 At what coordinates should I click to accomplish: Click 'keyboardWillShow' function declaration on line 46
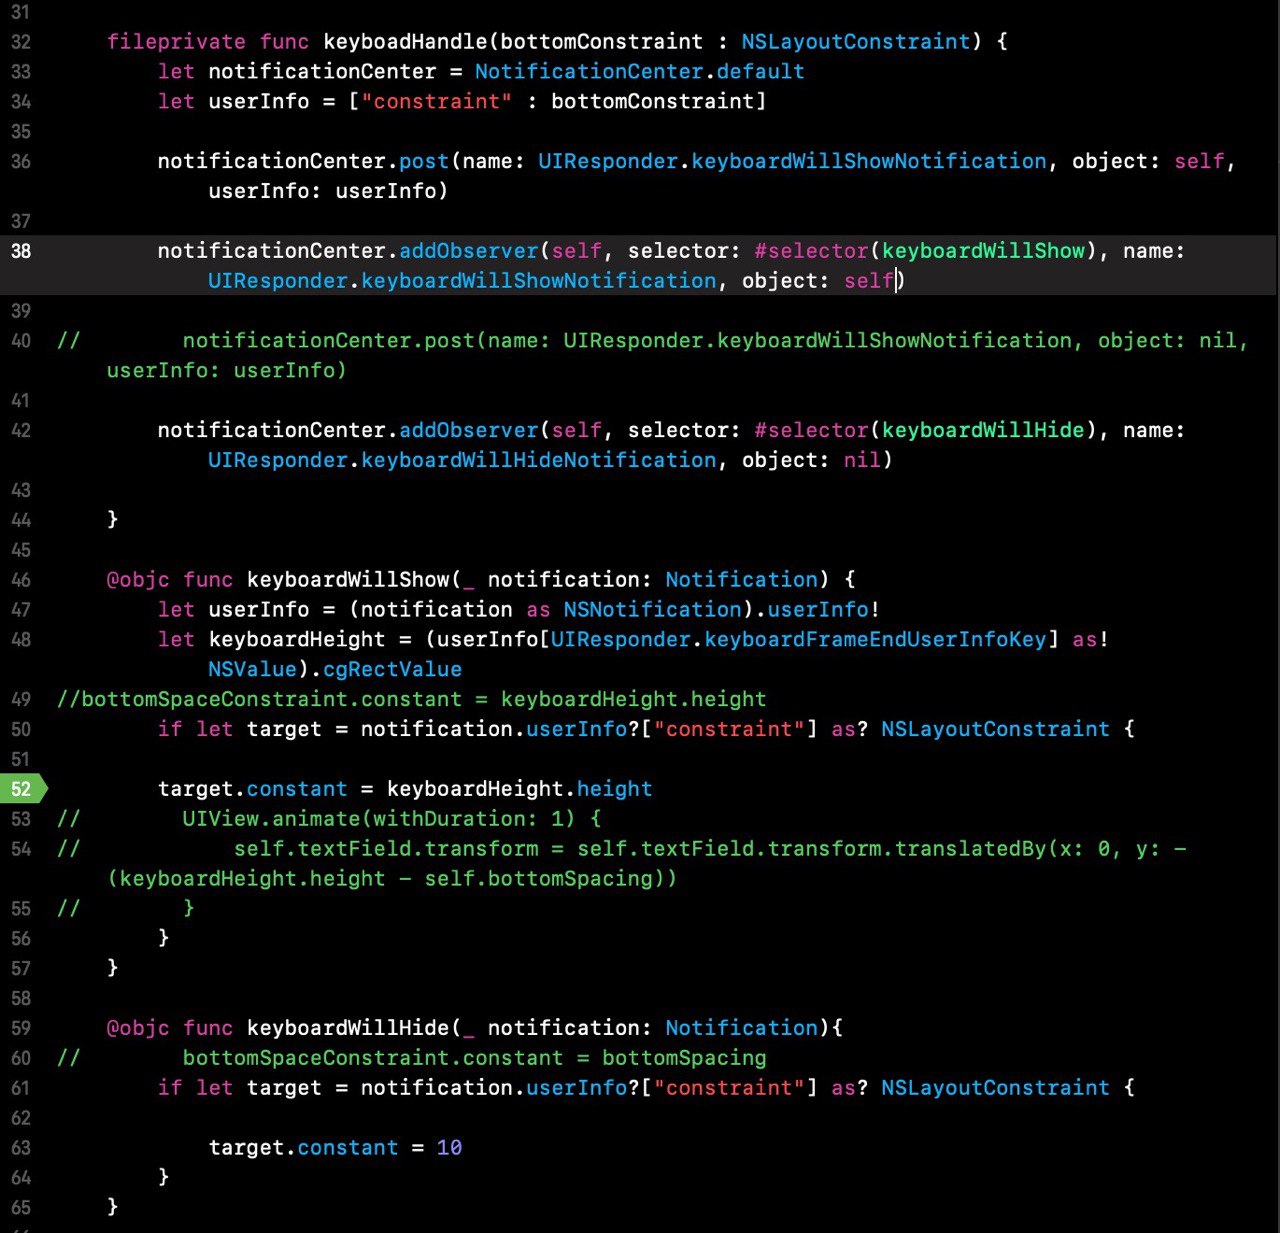(x=348, y=580)
